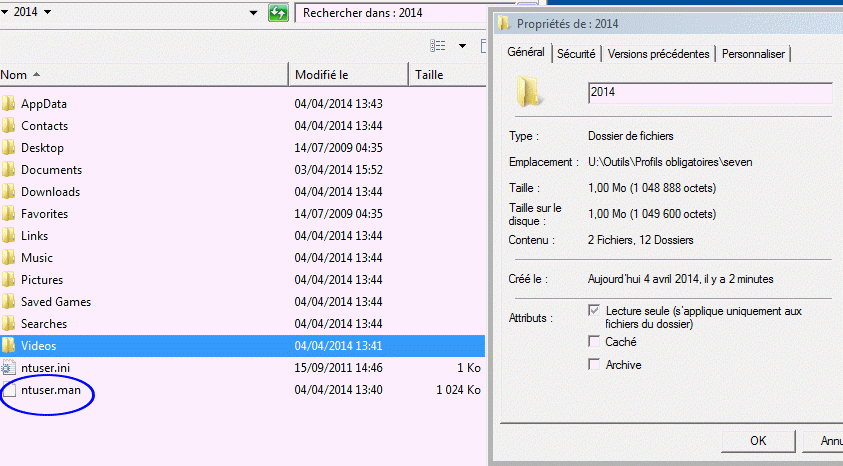This screenshot has height=466, width=843.
Task: Sort by the Nom column header
Action: pos(144,75)
